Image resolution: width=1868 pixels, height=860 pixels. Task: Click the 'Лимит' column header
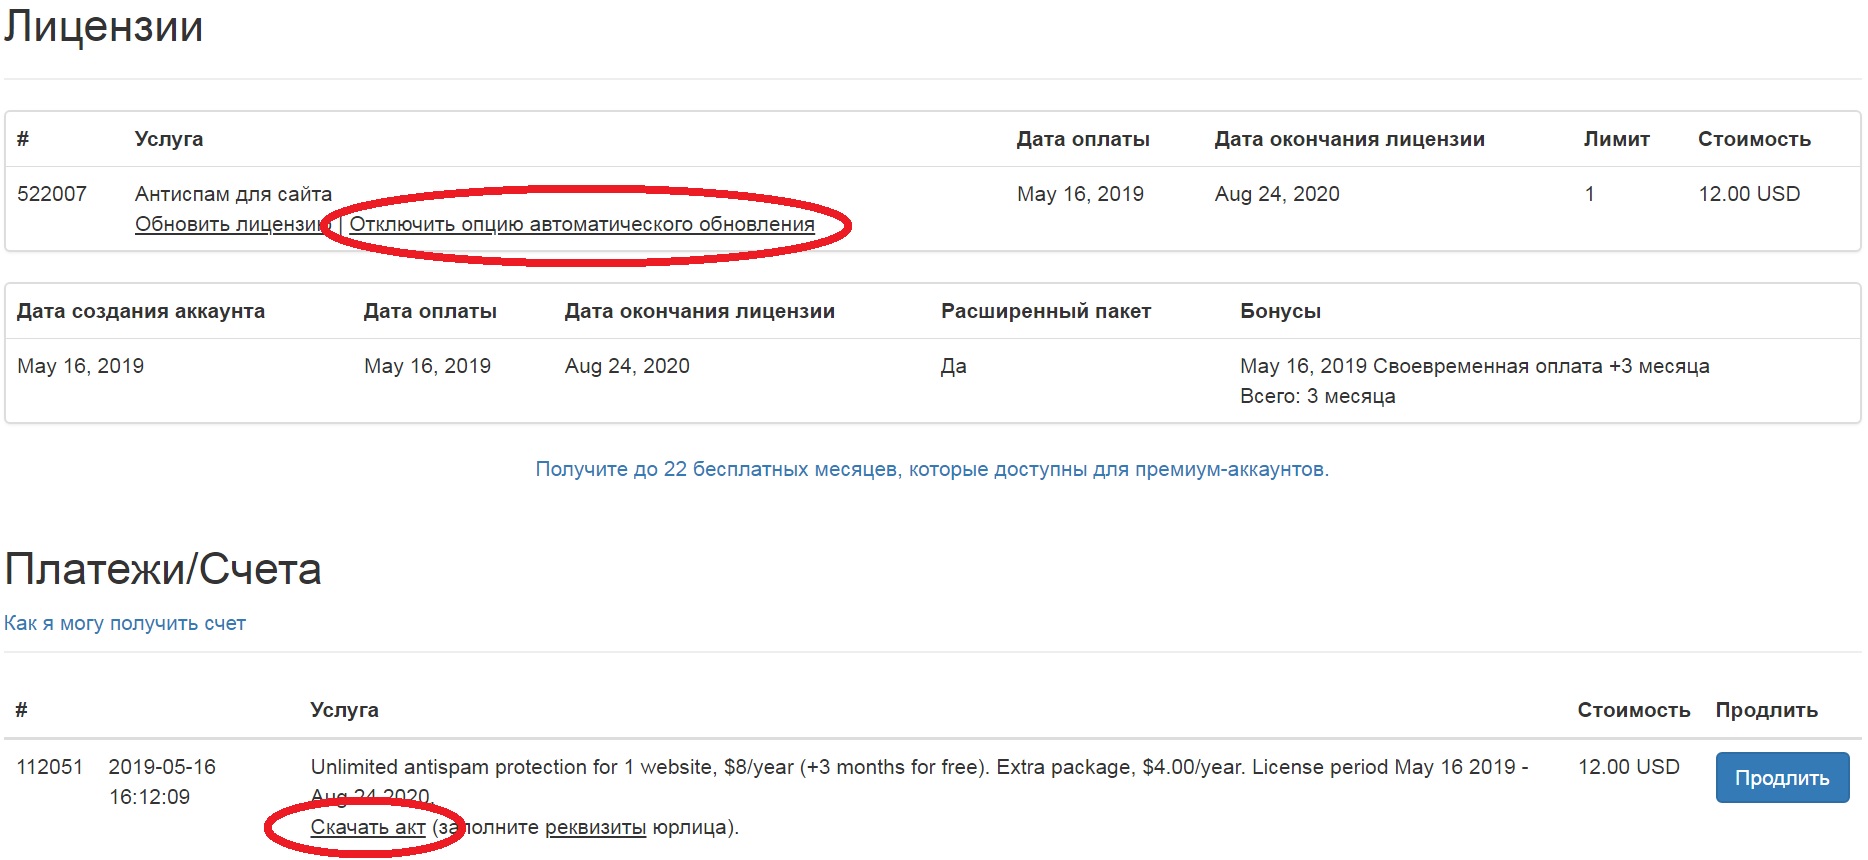1616,139
